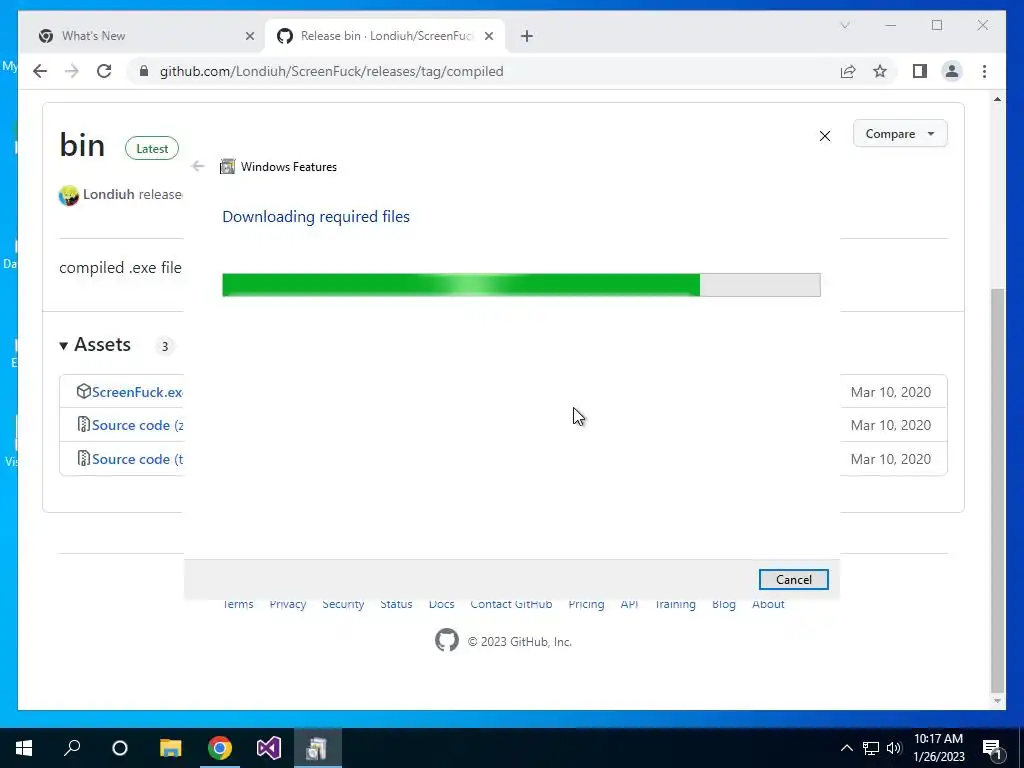Open the Windows Start menu
Viewport: 1024px width, 768px height.
click(24, 748)
